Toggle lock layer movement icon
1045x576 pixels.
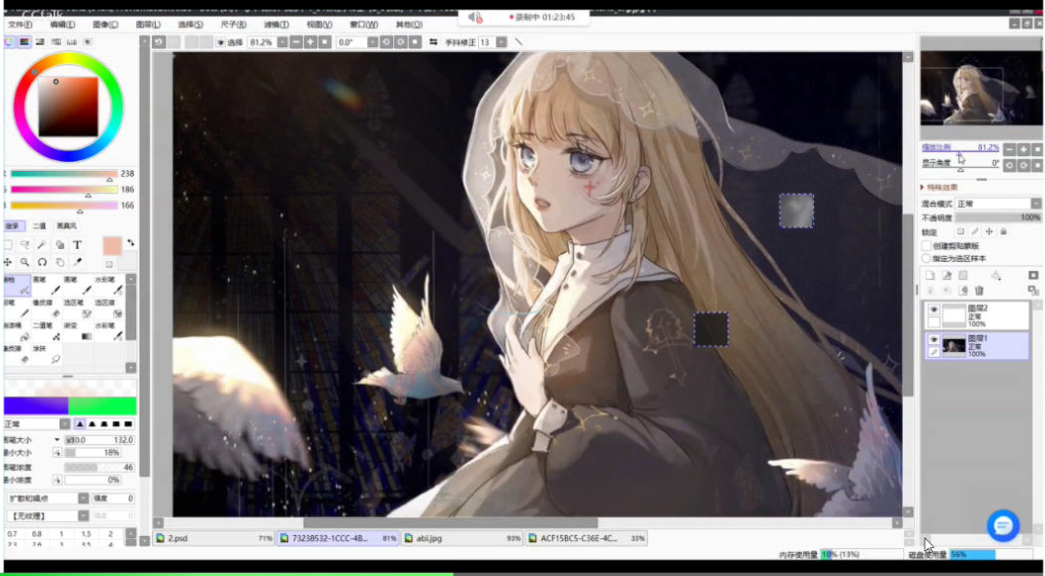pos(989,231)
